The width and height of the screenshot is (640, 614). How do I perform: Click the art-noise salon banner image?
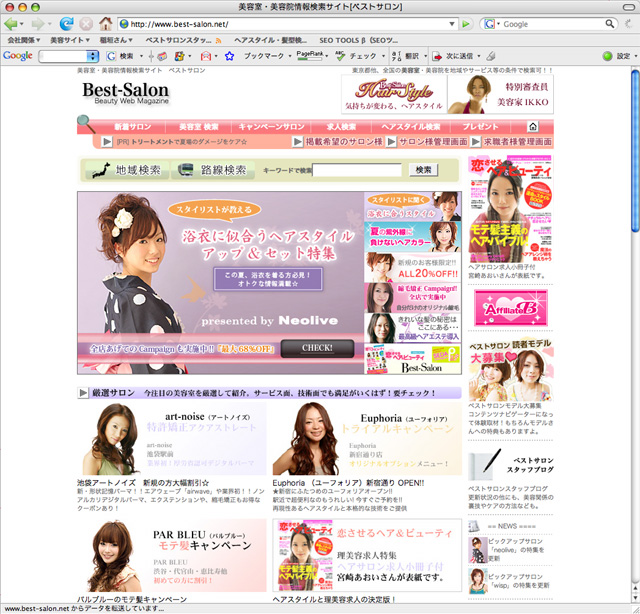point(172,439)
